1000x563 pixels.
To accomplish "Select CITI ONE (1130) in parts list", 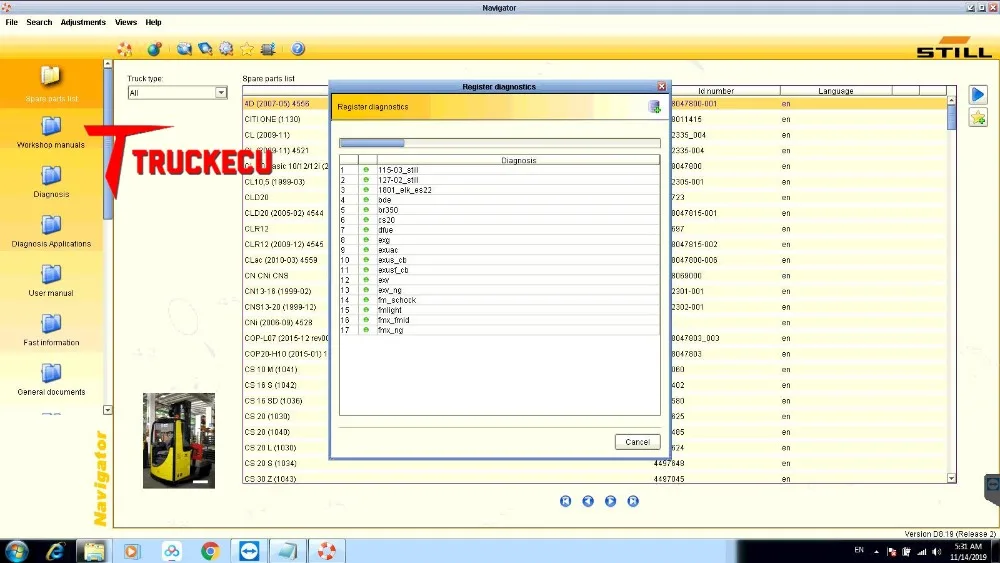I will tap(272, 119).
